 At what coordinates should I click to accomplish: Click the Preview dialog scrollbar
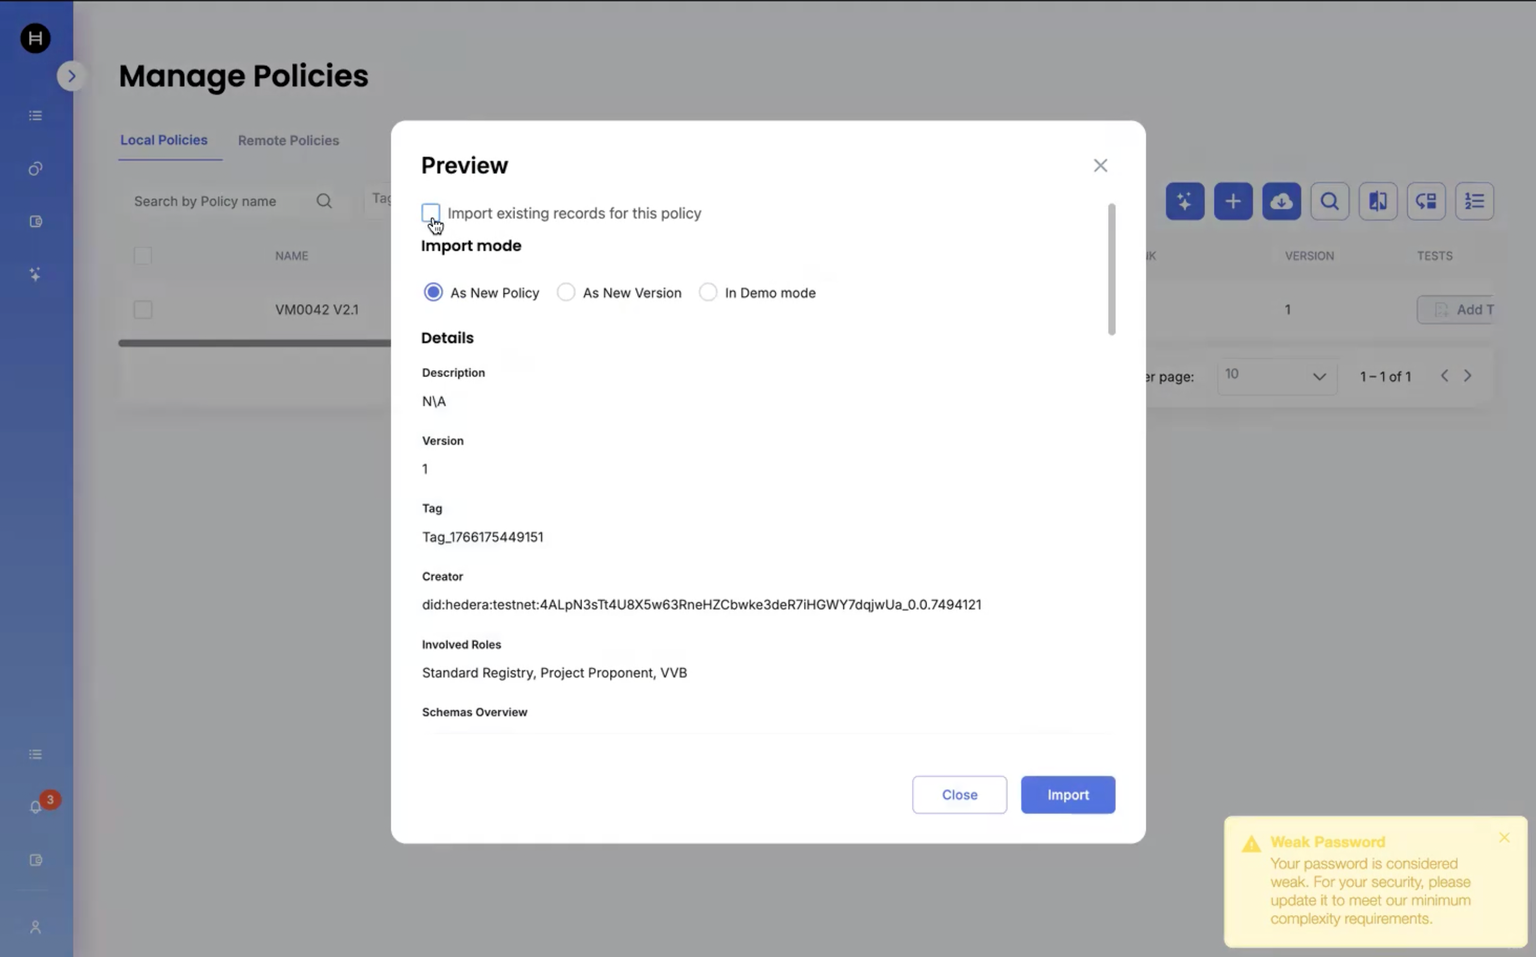[x=1111, y=270]
